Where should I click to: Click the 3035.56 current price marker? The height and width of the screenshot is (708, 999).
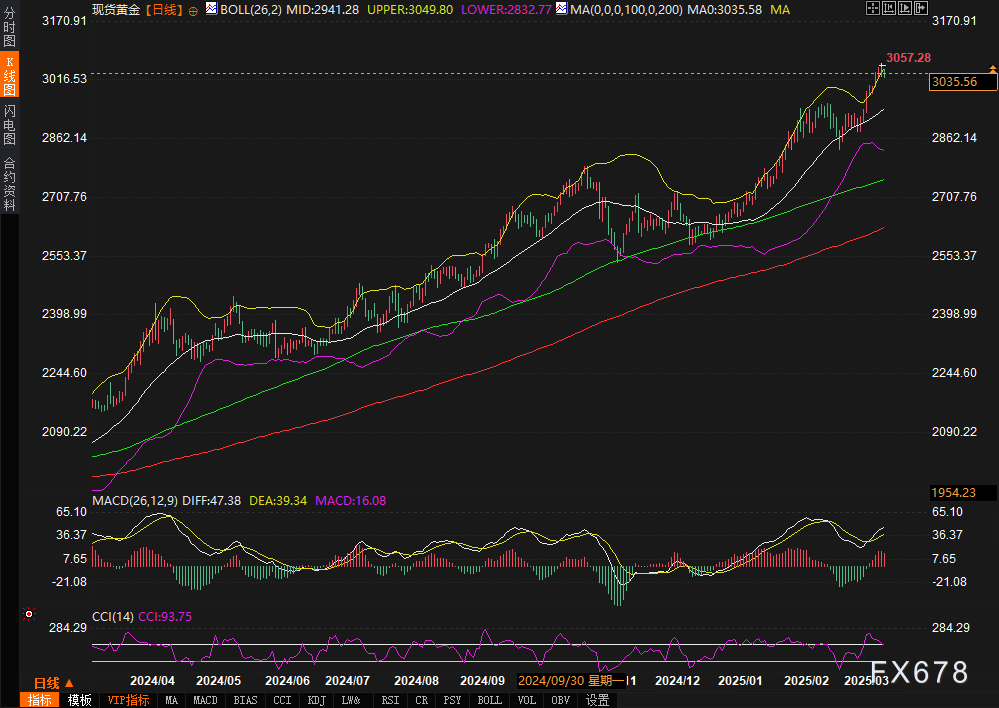953,82
